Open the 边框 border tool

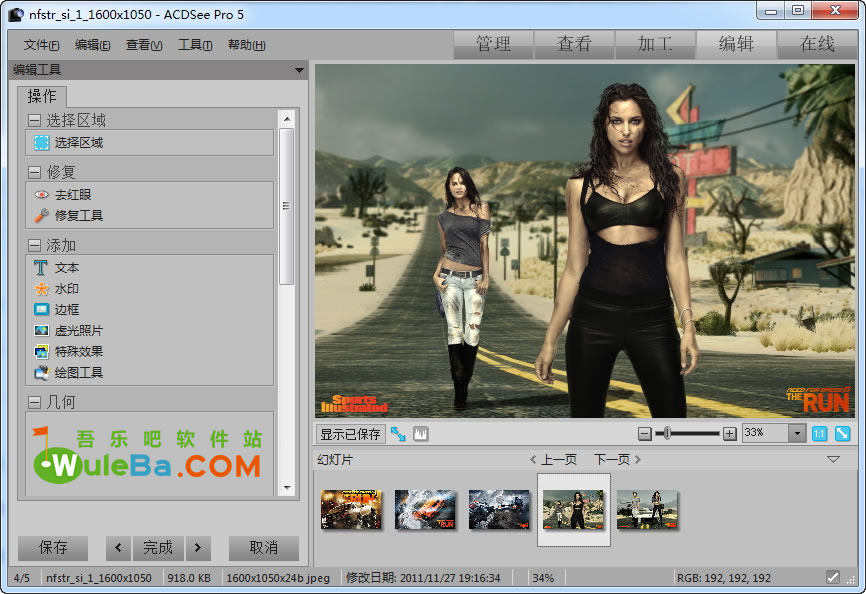[56, 310]
